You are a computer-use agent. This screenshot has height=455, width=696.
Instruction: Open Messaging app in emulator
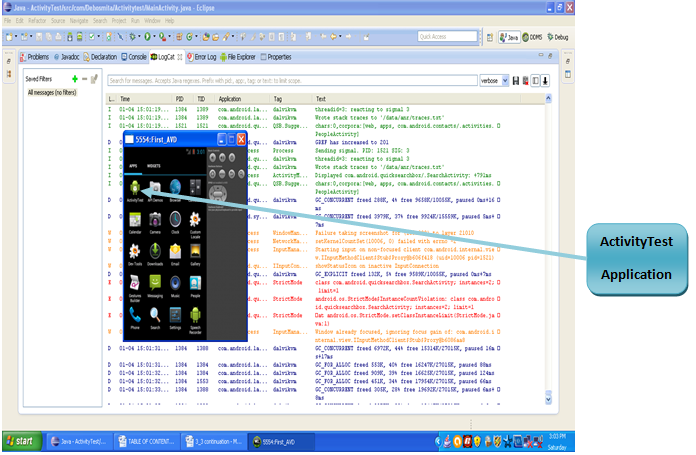[155, 286]
